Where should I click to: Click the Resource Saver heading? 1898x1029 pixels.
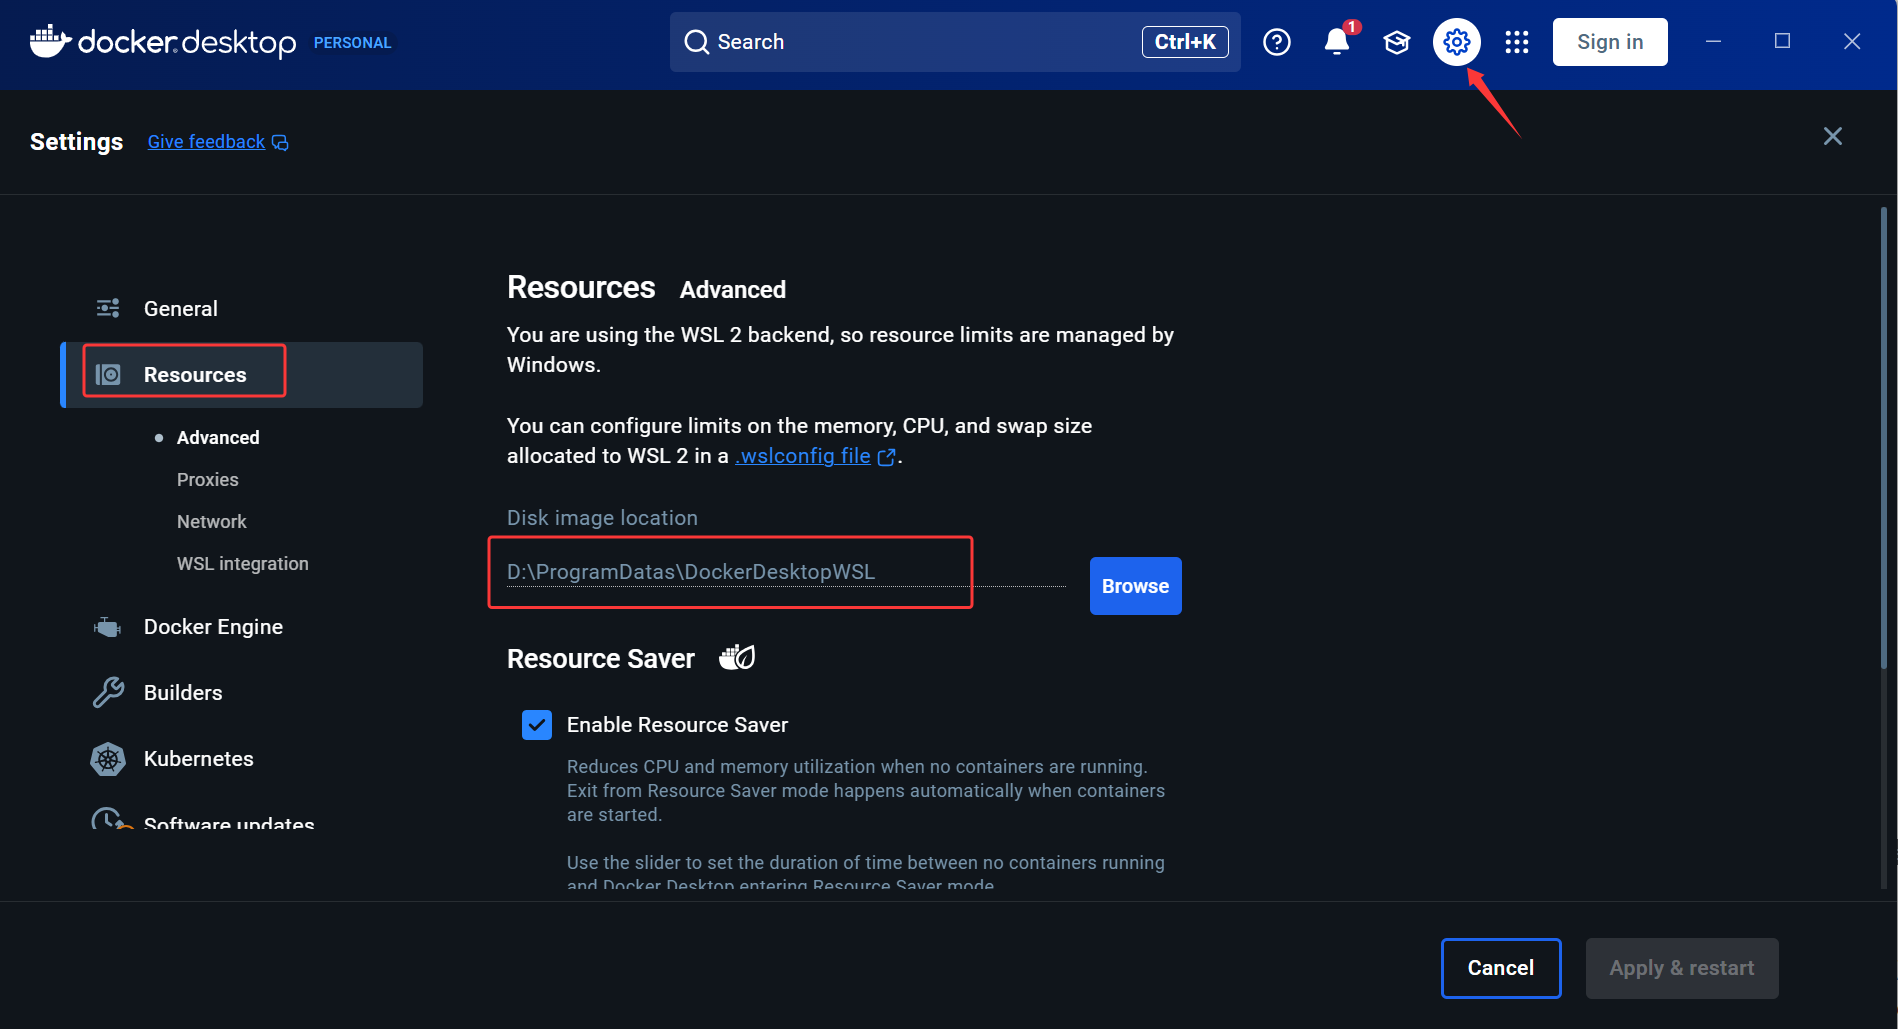(x=601, y=659)
